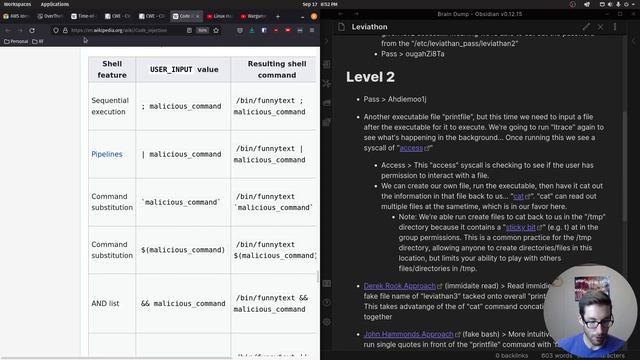Navigate forward in Obsidian title bar
Screen dimensions: 640x360
point(356,14)
